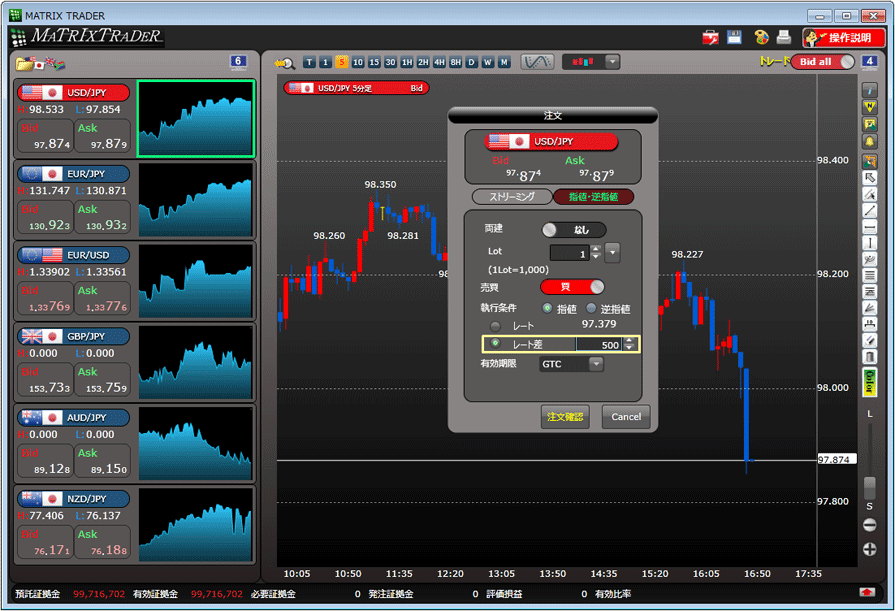Select the 逆指値 radio button
Image resolution: width=895 pixels, height=611 pixels.
pyautogui.click(x=591, y=308)
